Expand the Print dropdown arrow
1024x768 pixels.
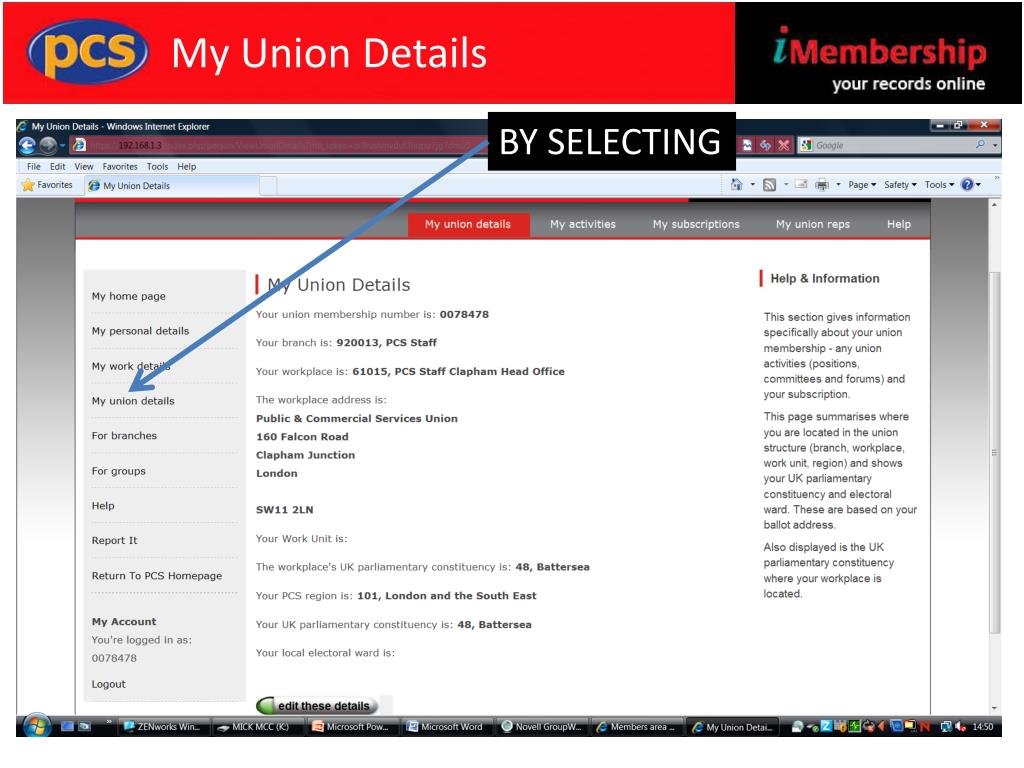pyautogui.click(x=839, y=185)
